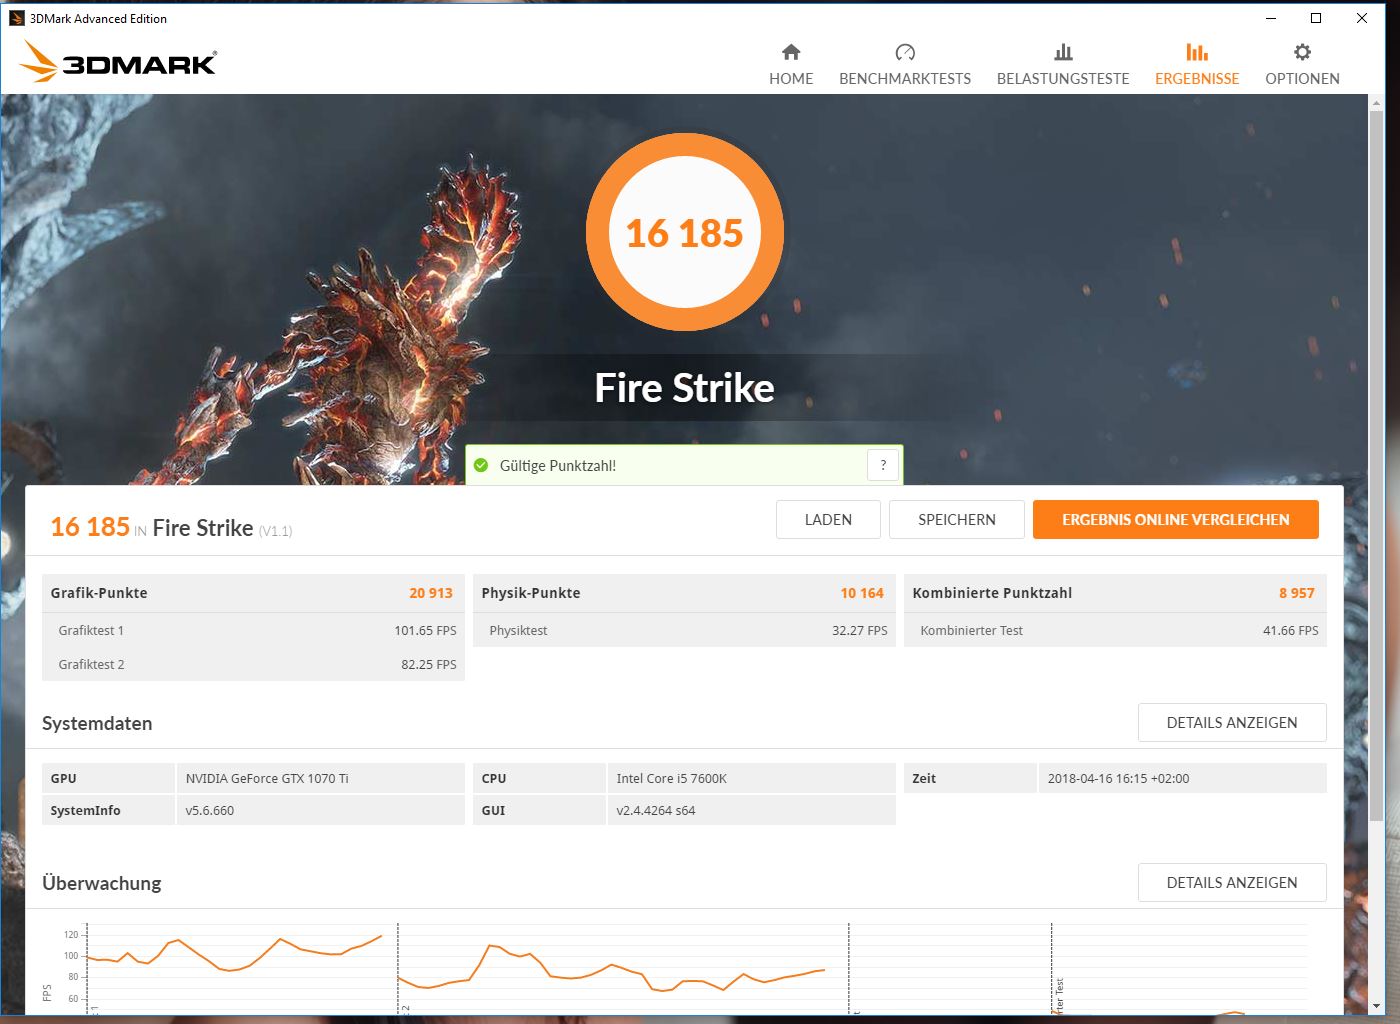Click green checkmark next to Gültige Punktzahl

[x=481, y=465]
